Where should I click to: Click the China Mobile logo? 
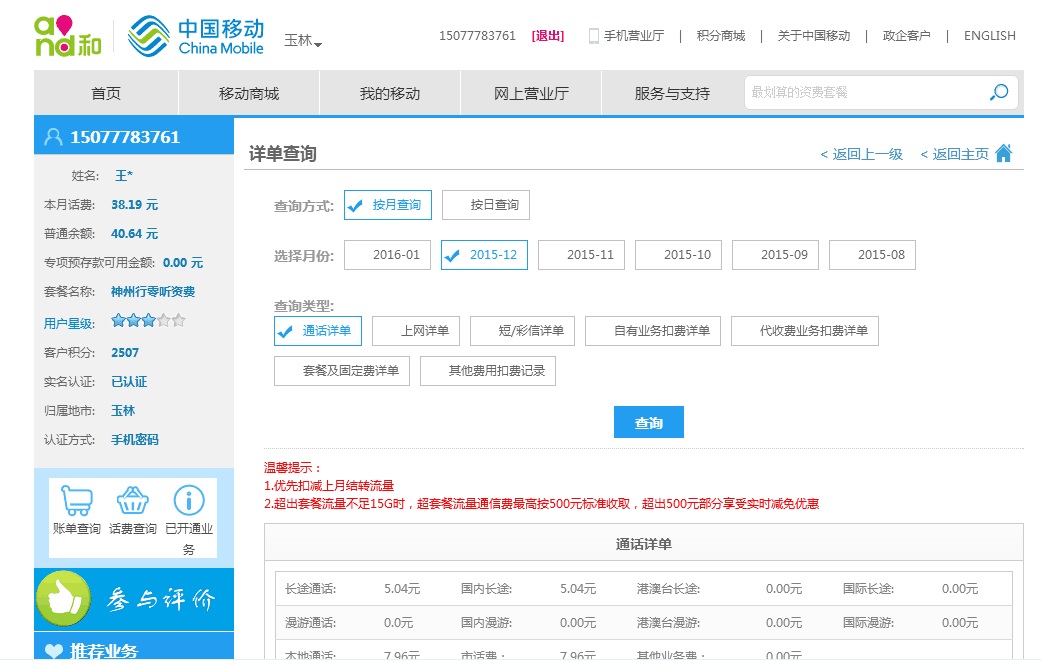click(x=197, y=36)
